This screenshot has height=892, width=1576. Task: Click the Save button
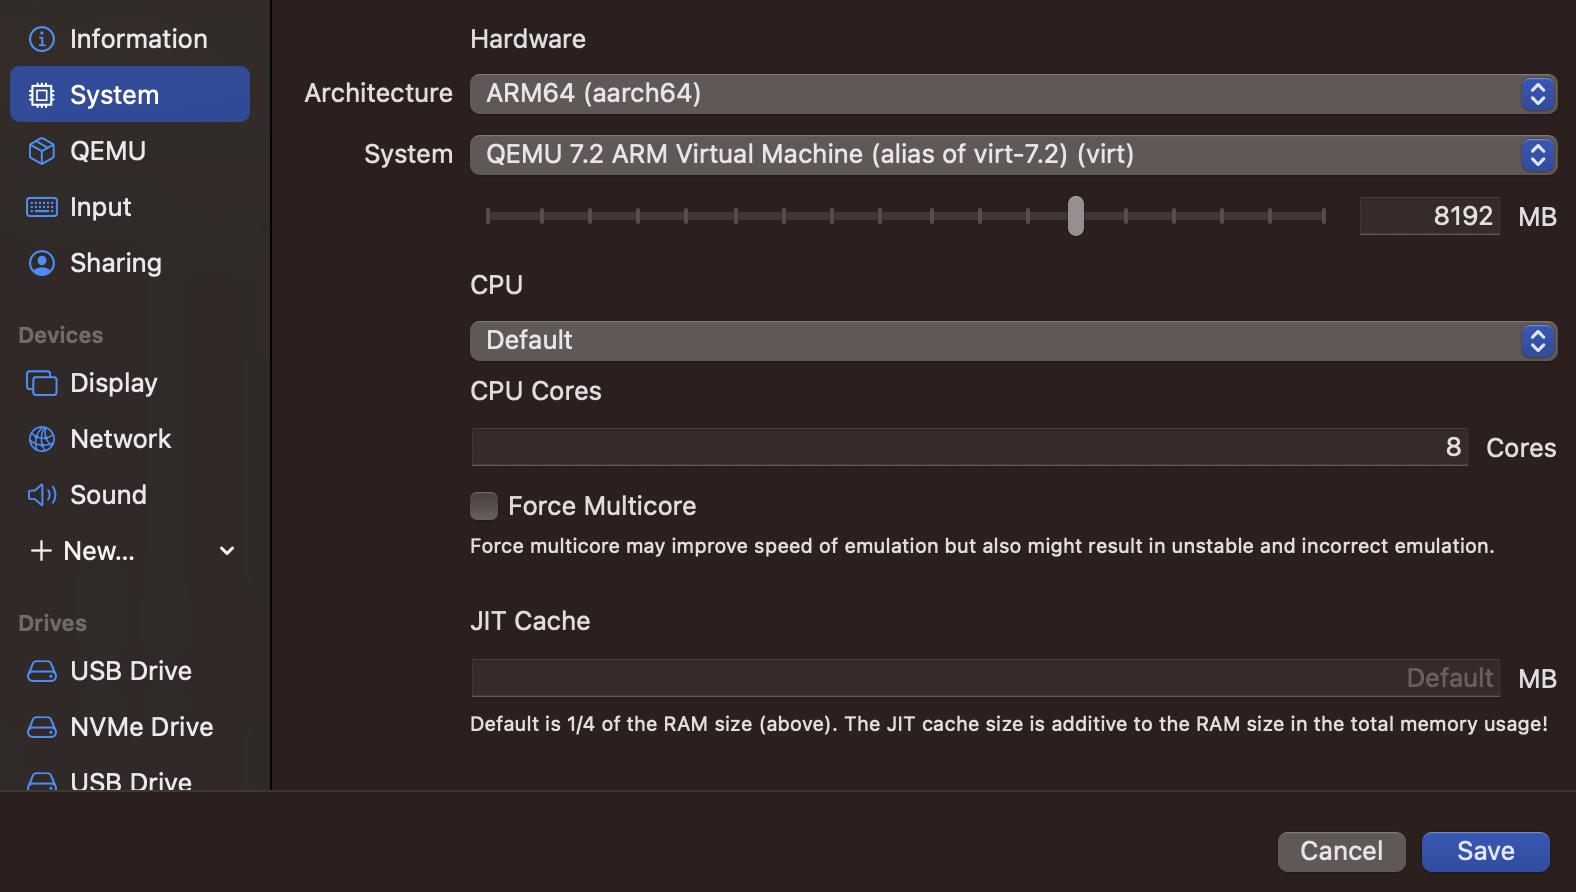1486,851
